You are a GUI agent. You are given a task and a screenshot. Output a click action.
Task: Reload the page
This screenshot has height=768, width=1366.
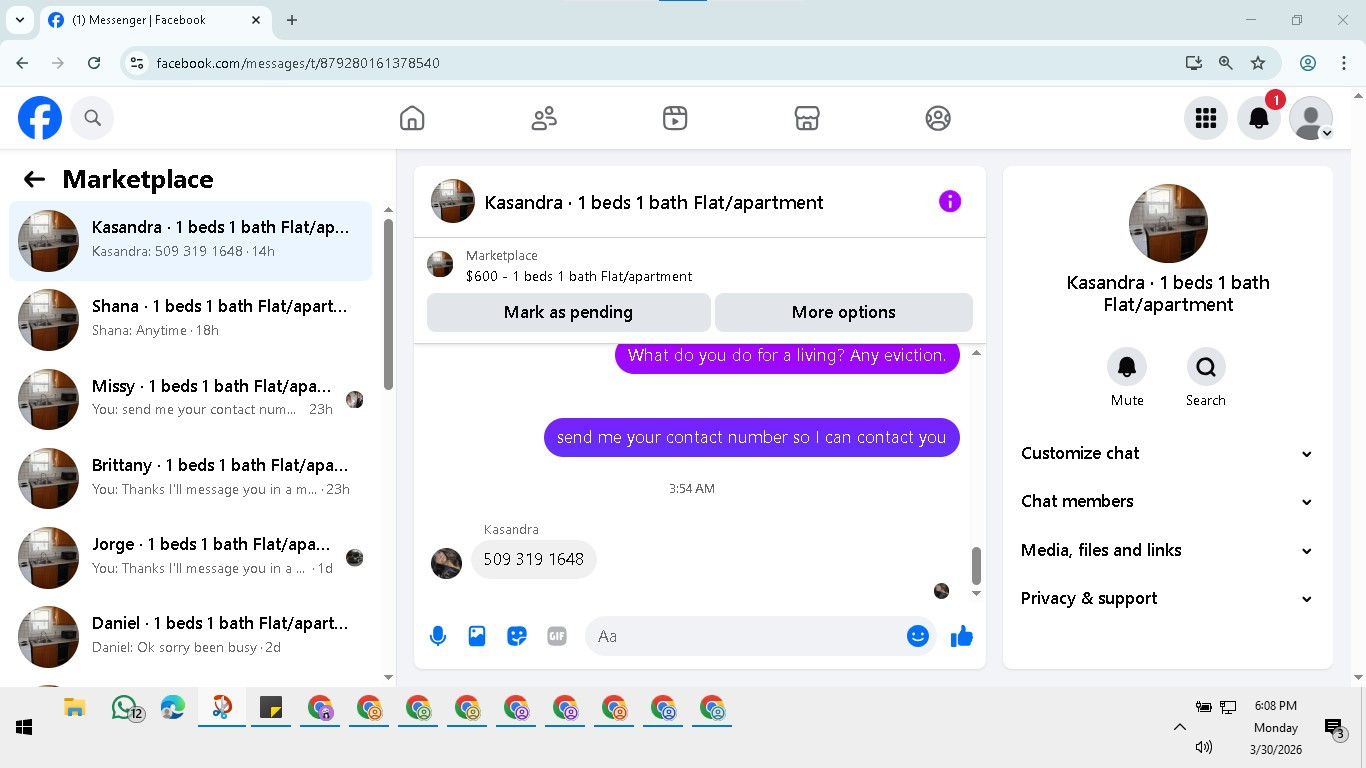(x=94, y=63)
